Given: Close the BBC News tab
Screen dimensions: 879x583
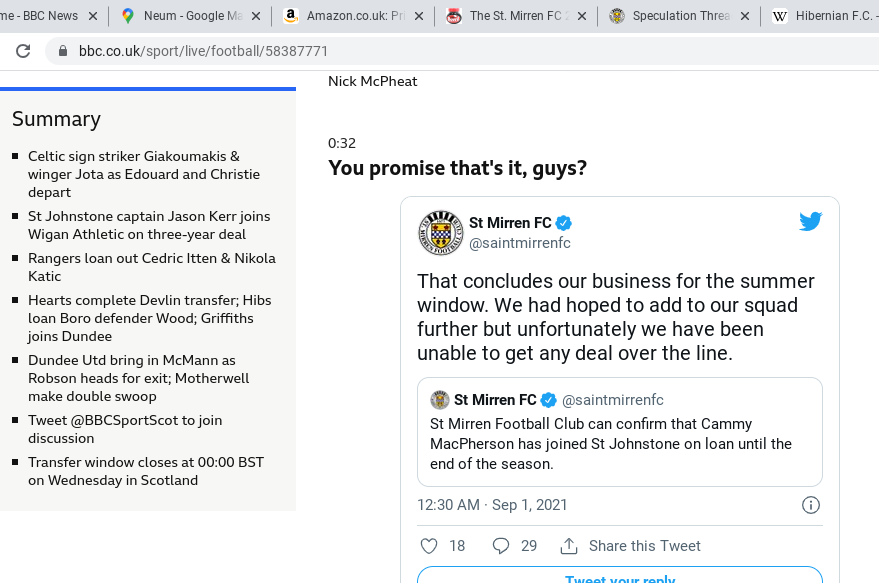Looking at the screenshot, I should click(x=93, y=16).
